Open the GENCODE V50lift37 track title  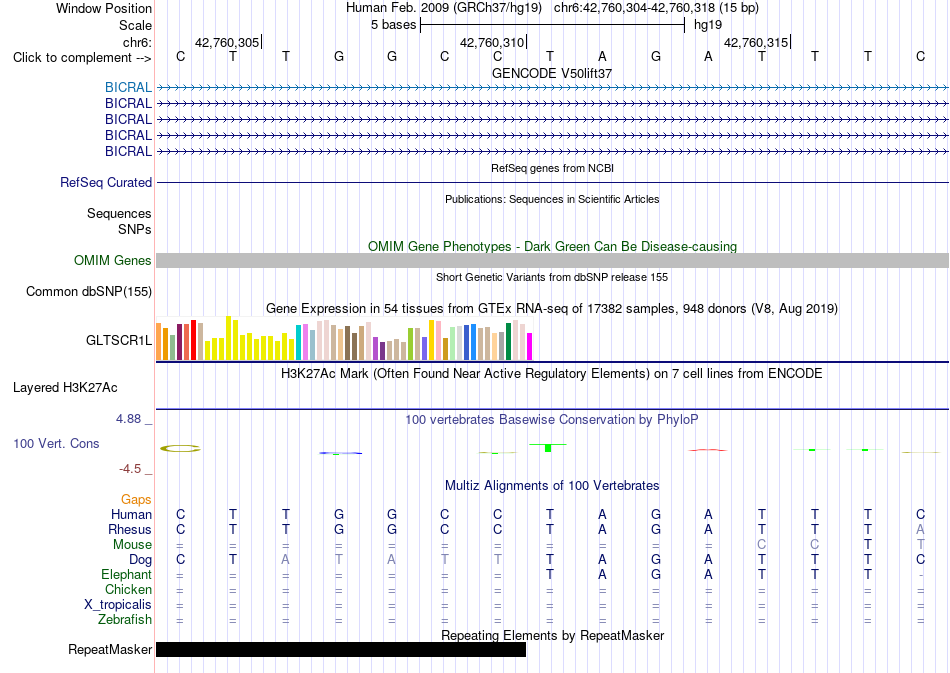coord(552,73)
